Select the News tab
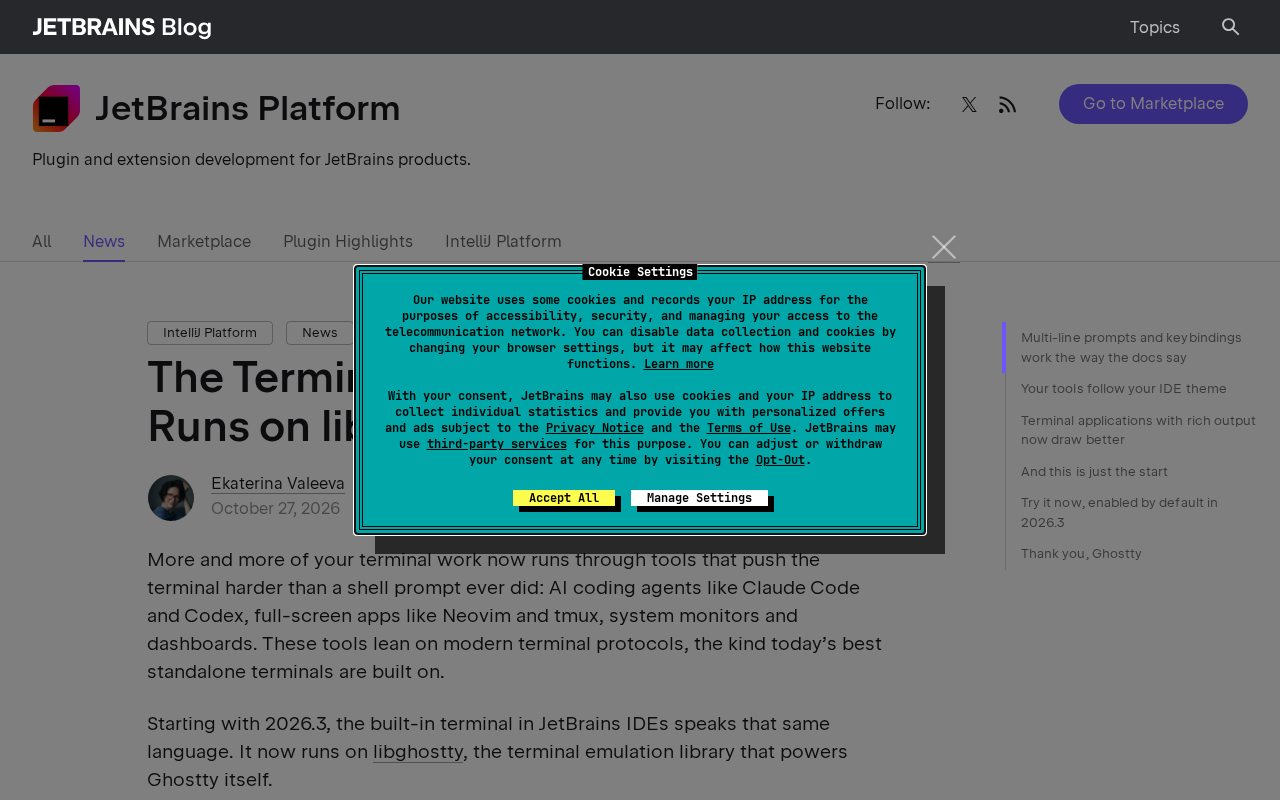This screenshot has height=800, width=1280. 104,241
